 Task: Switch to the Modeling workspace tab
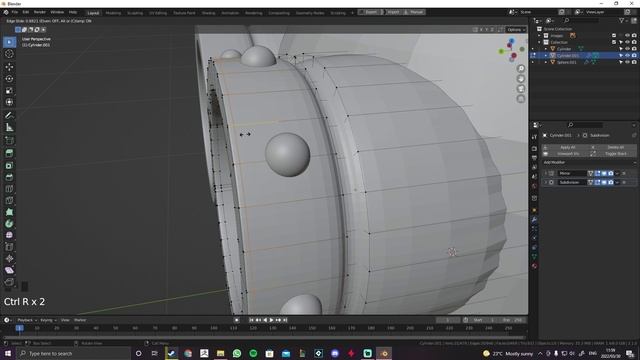tap(113, 13)
